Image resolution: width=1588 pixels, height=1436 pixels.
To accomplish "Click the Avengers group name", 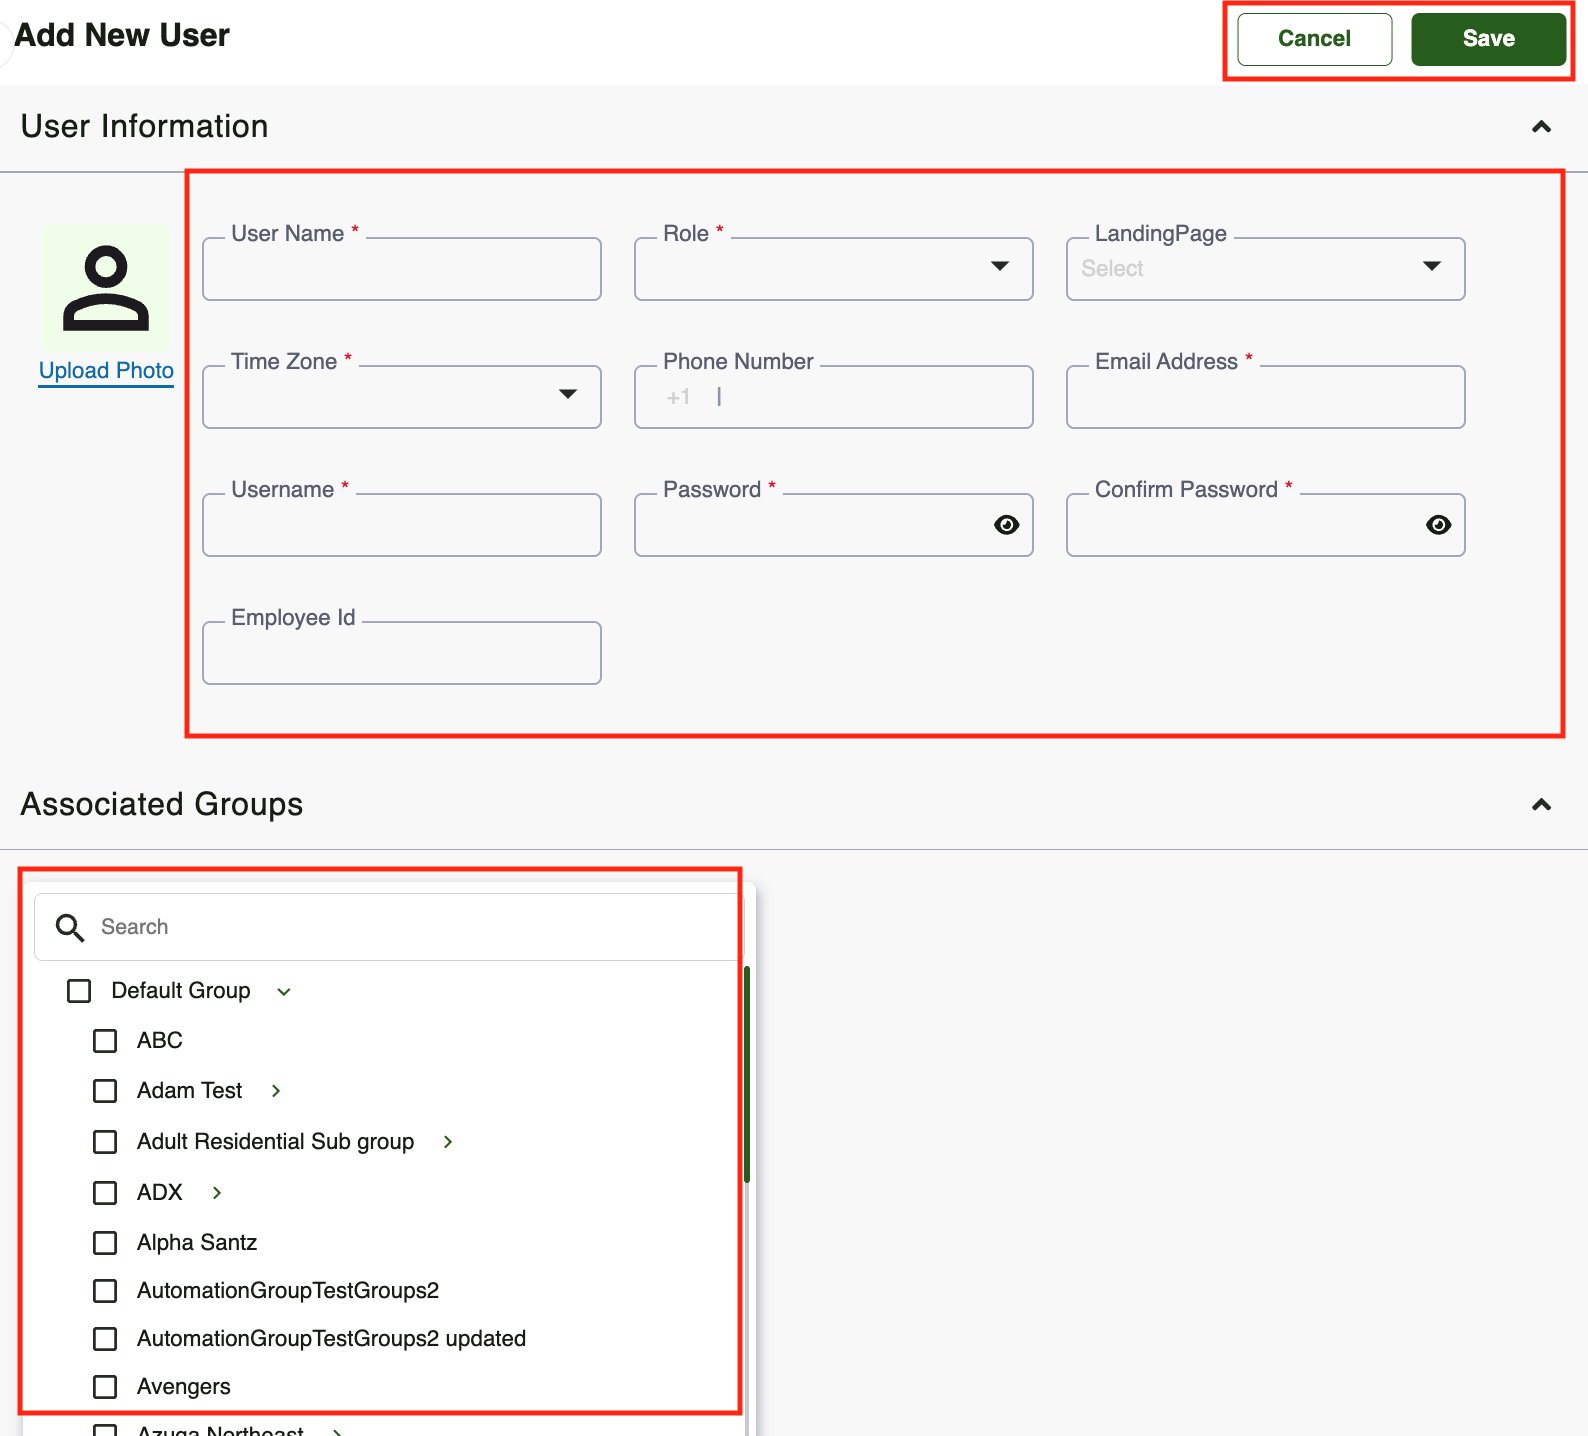I will (x=184, y=1387).
